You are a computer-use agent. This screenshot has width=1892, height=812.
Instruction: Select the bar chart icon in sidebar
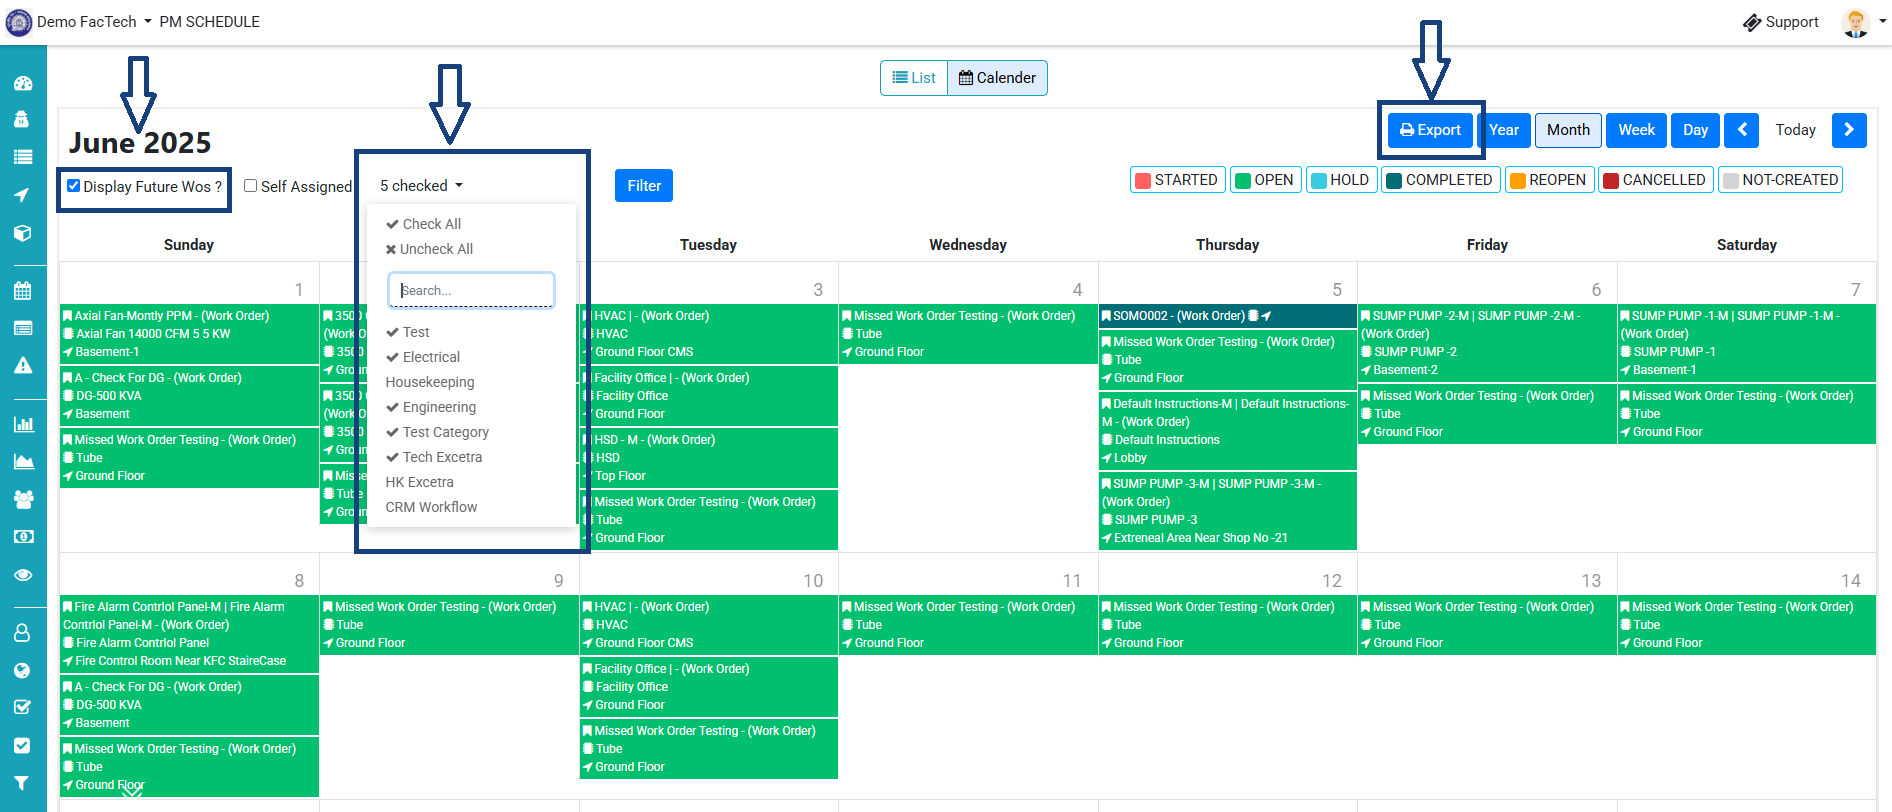22,424
